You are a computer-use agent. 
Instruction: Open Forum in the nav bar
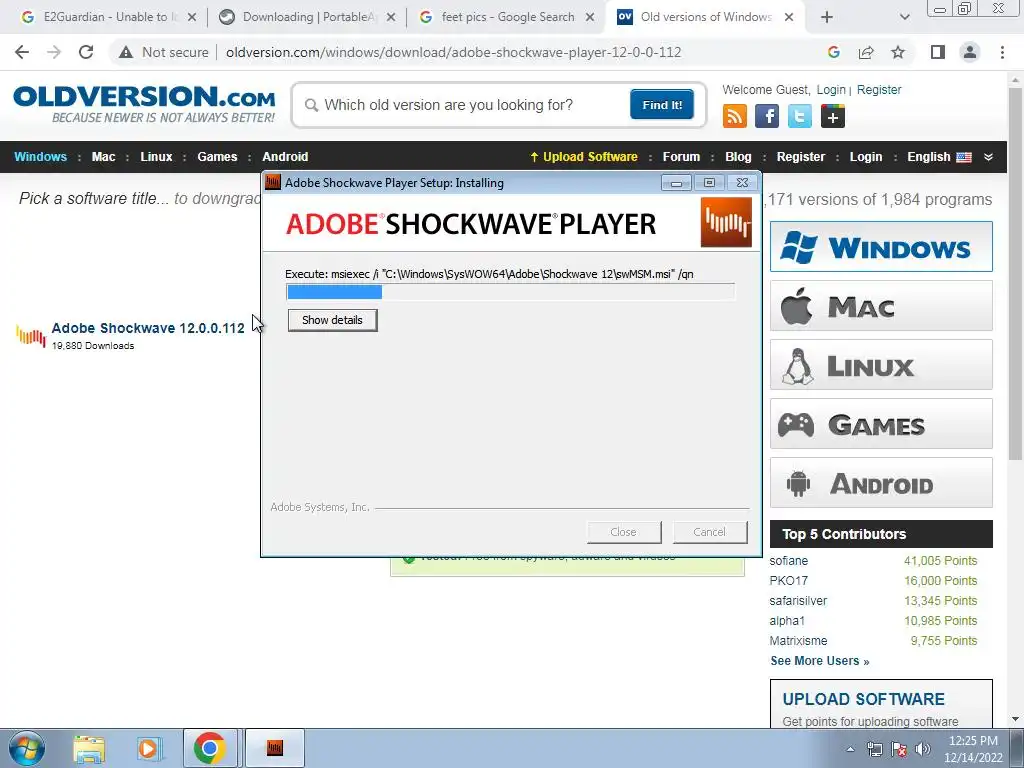[681, 157]
